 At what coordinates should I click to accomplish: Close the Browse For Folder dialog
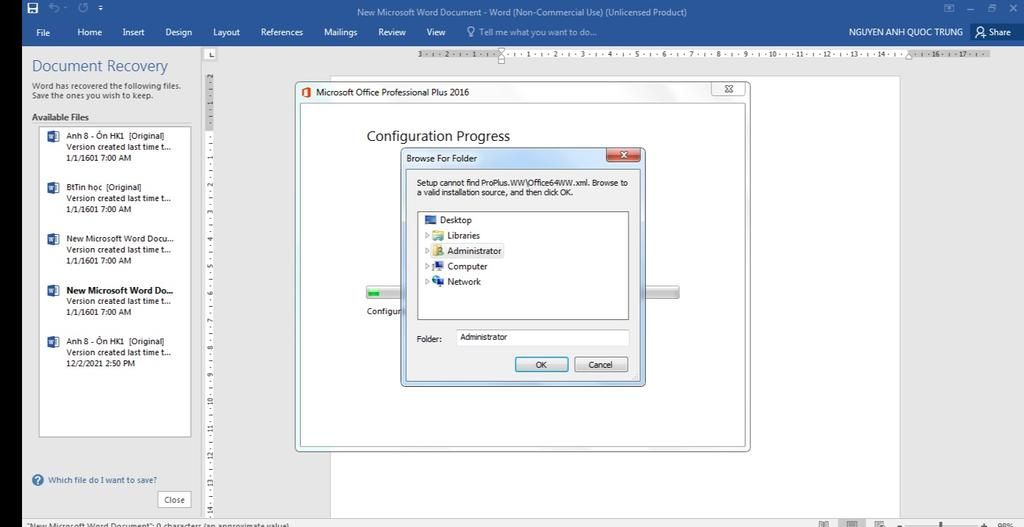coord(624,155)
